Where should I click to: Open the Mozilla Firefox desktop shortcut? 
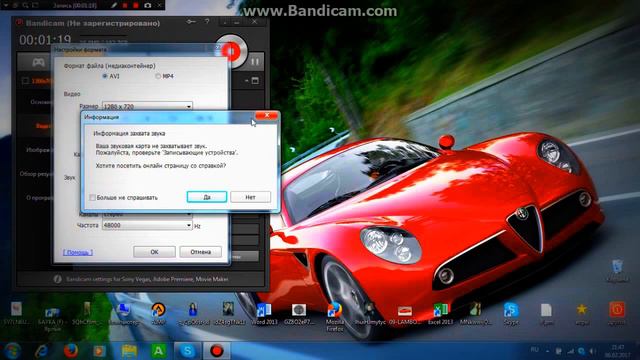click(x=334, y=316)
